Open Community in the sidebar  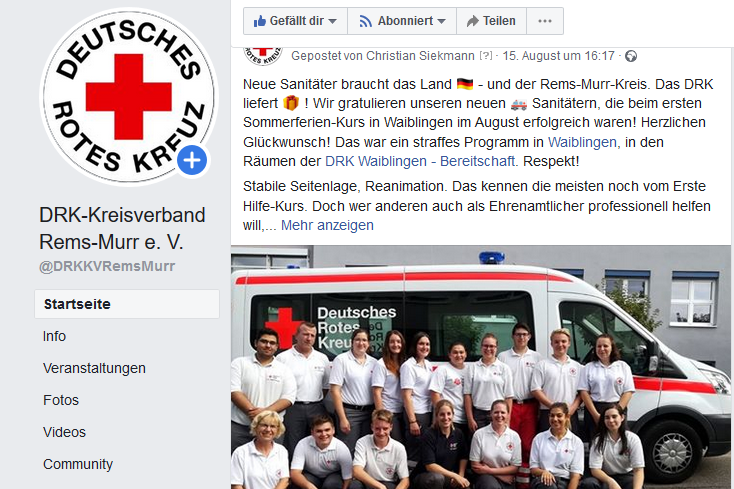click(78, 464)
